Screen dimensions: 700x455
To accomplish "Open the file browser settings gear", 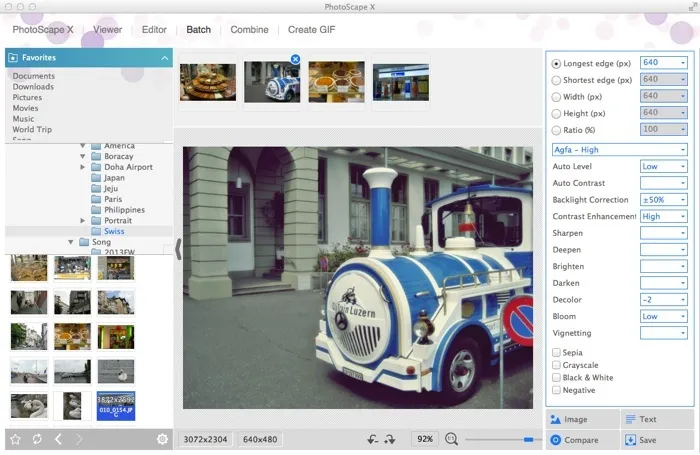I will point(162,439).
